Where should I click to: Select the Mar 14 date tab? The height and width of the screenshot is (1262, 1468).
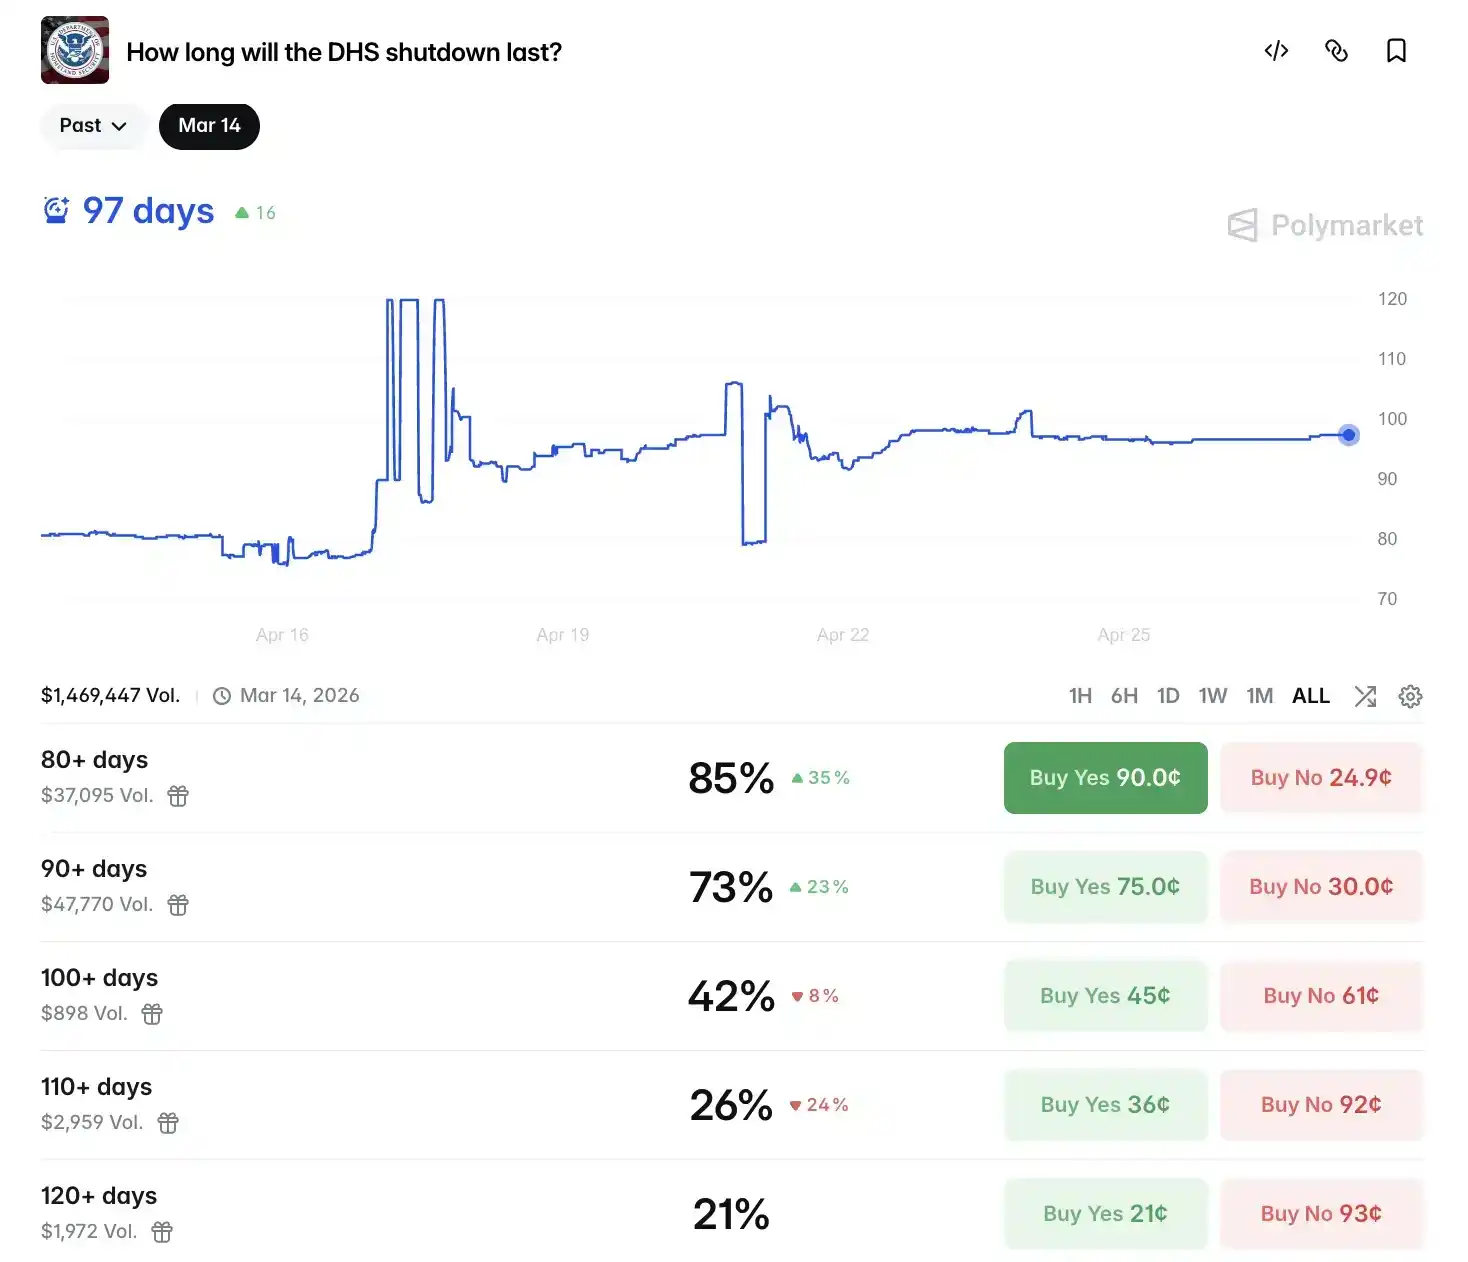pyautogui.click(x=209, y=126)
